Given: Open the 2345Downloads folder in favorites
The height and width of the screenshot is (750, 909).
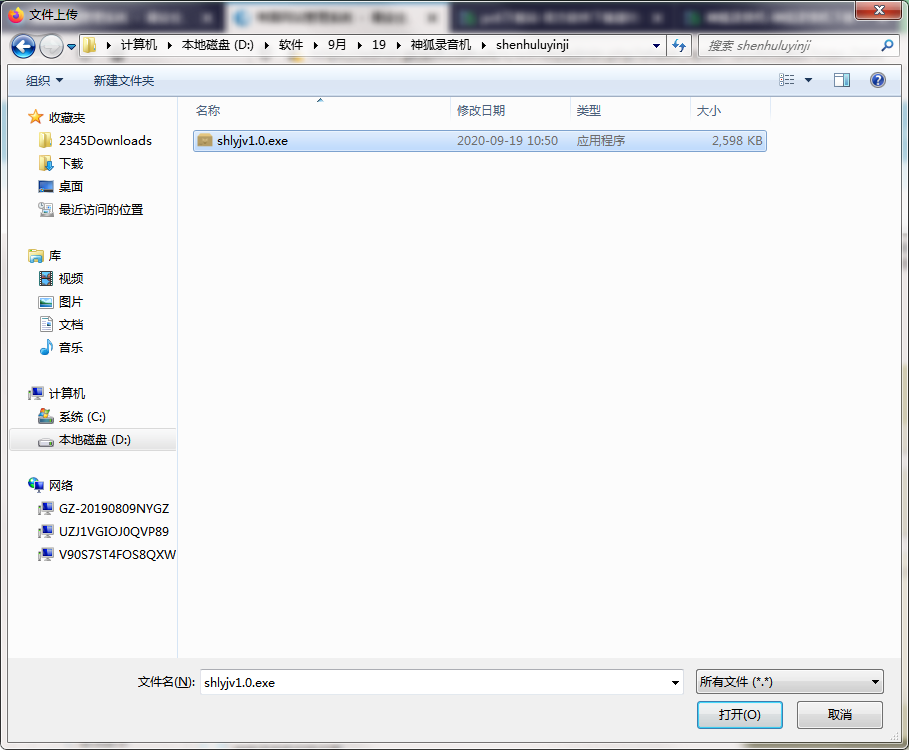Looking at the screenshot, I should 105,140.
